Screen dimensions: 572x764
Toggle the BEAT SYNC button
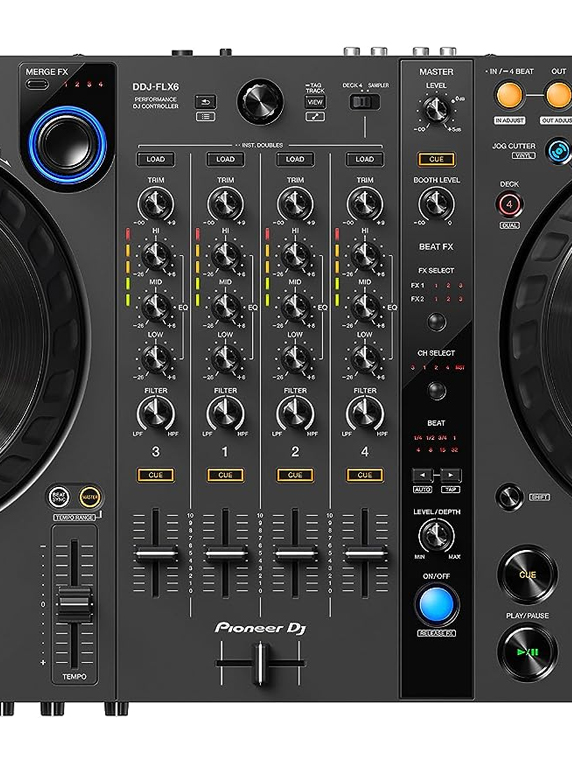(x=59, y=497)
